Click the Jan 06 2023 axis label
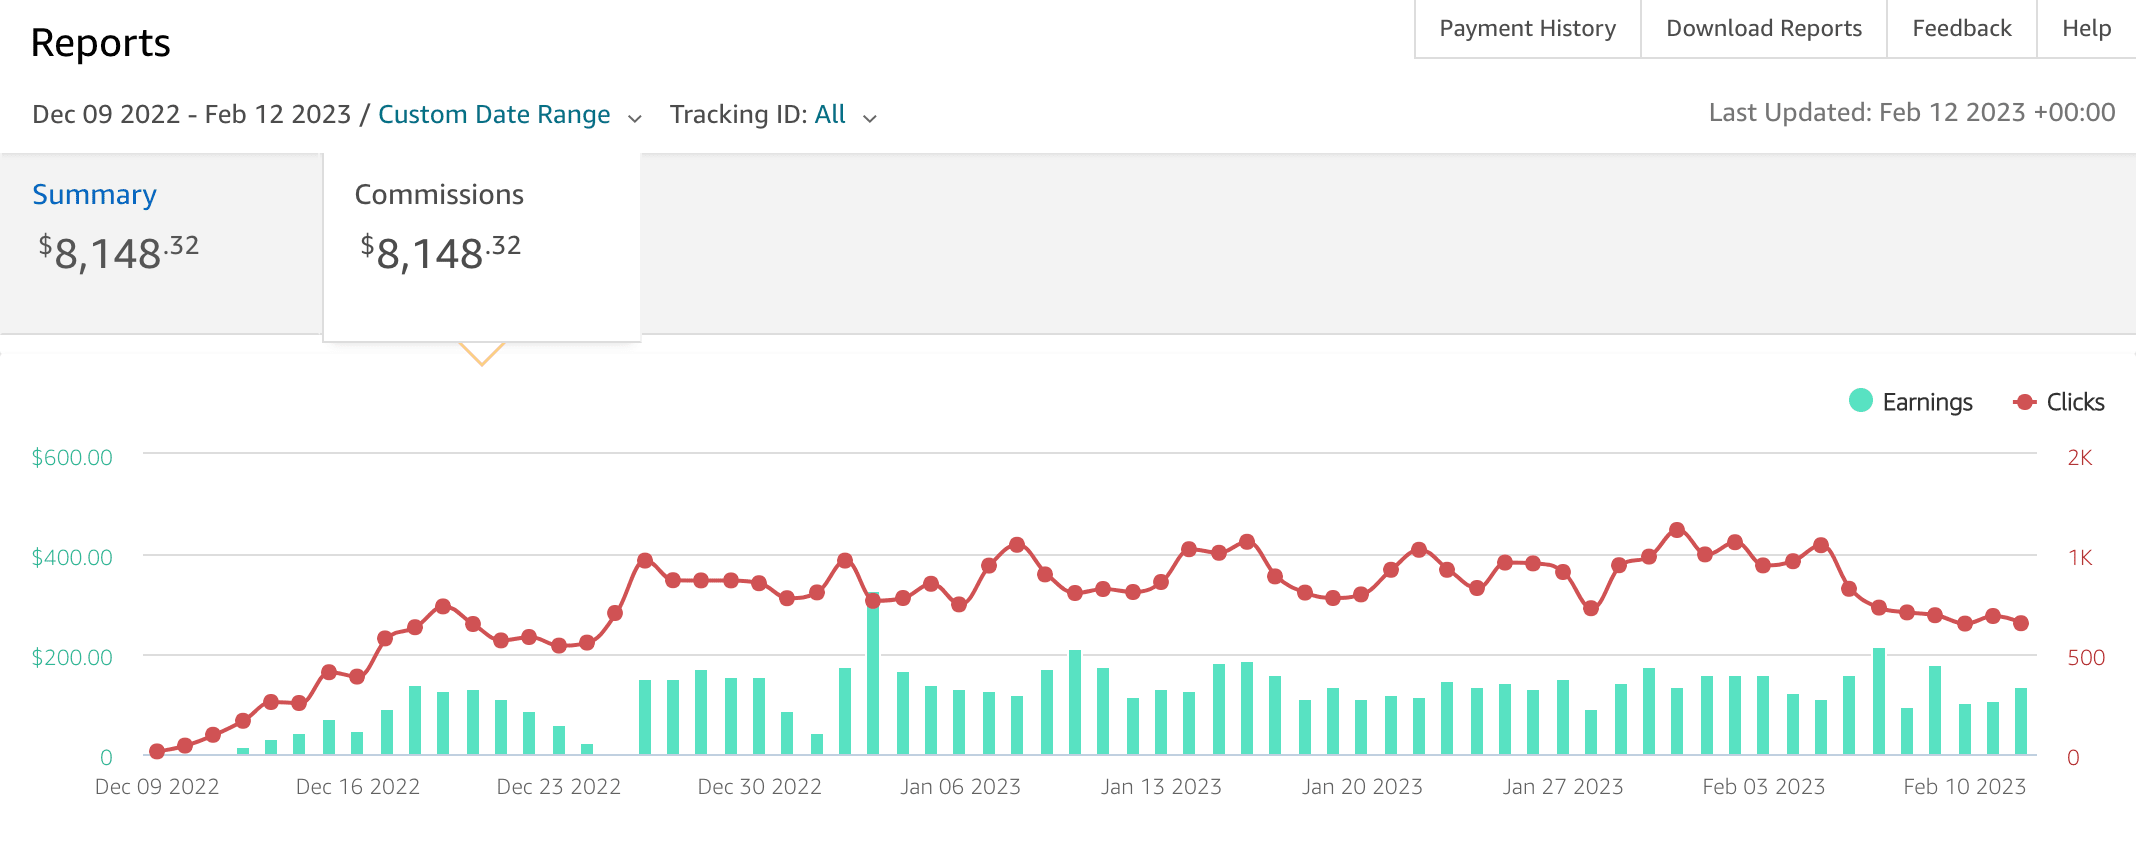2136x848 pixels. pos(960,787)
